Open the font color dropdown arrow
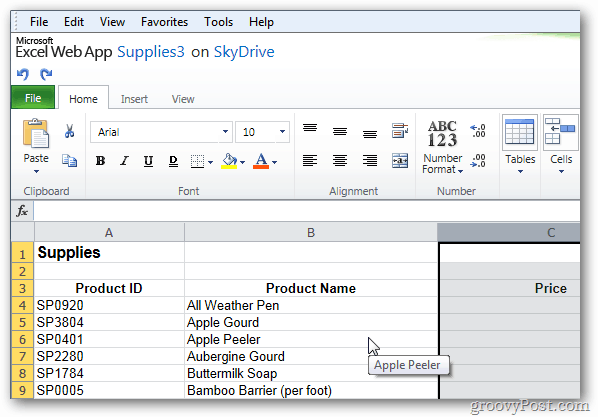This screenshot has height=417, width=598. [275, 162]
